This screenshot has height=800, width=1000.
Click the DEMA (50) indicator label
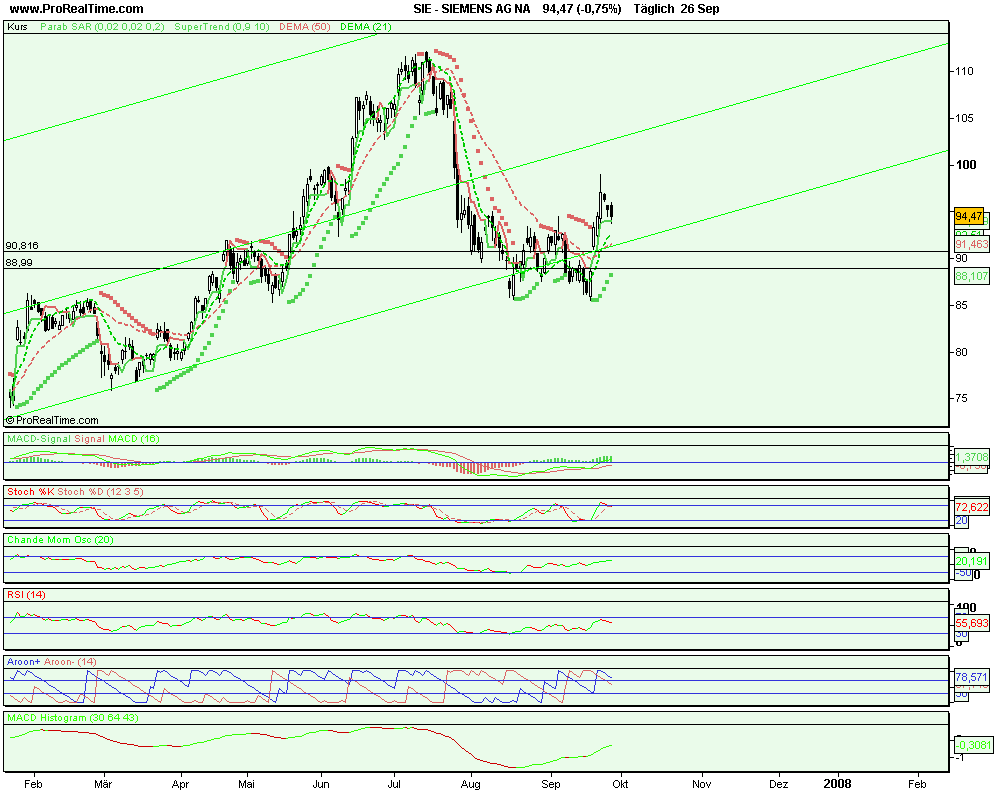point(304,27)
